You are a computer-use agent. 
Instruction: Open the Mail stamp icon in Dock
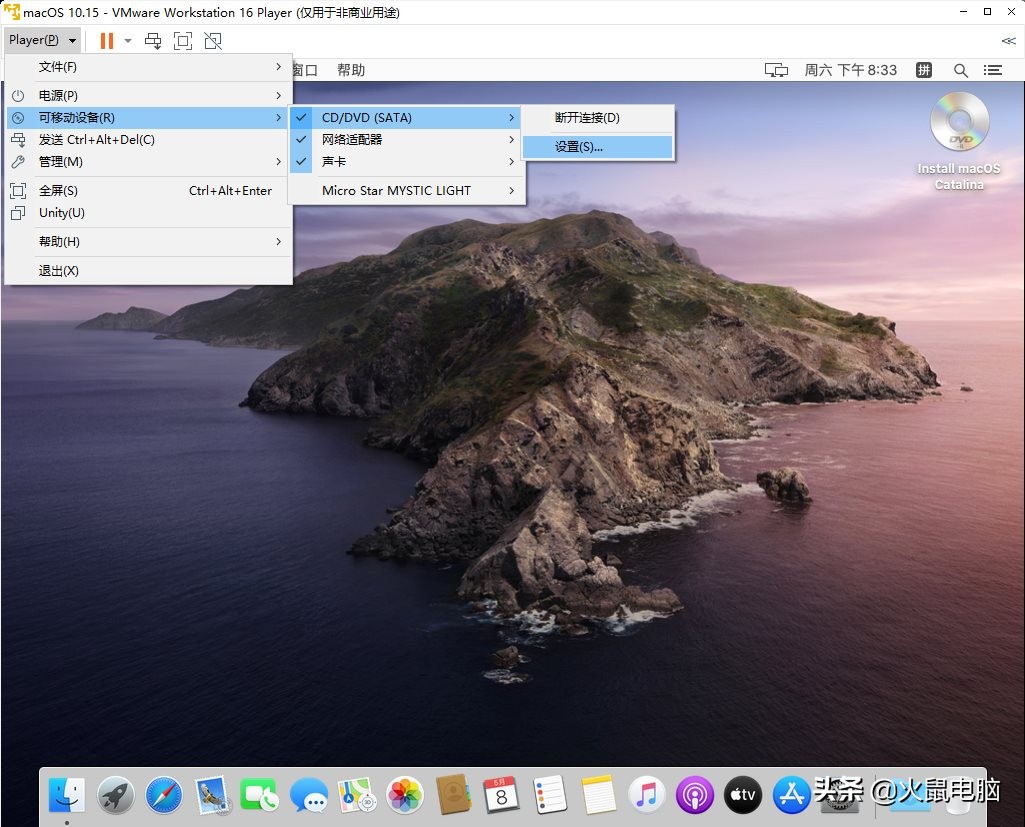click(212, 795)
